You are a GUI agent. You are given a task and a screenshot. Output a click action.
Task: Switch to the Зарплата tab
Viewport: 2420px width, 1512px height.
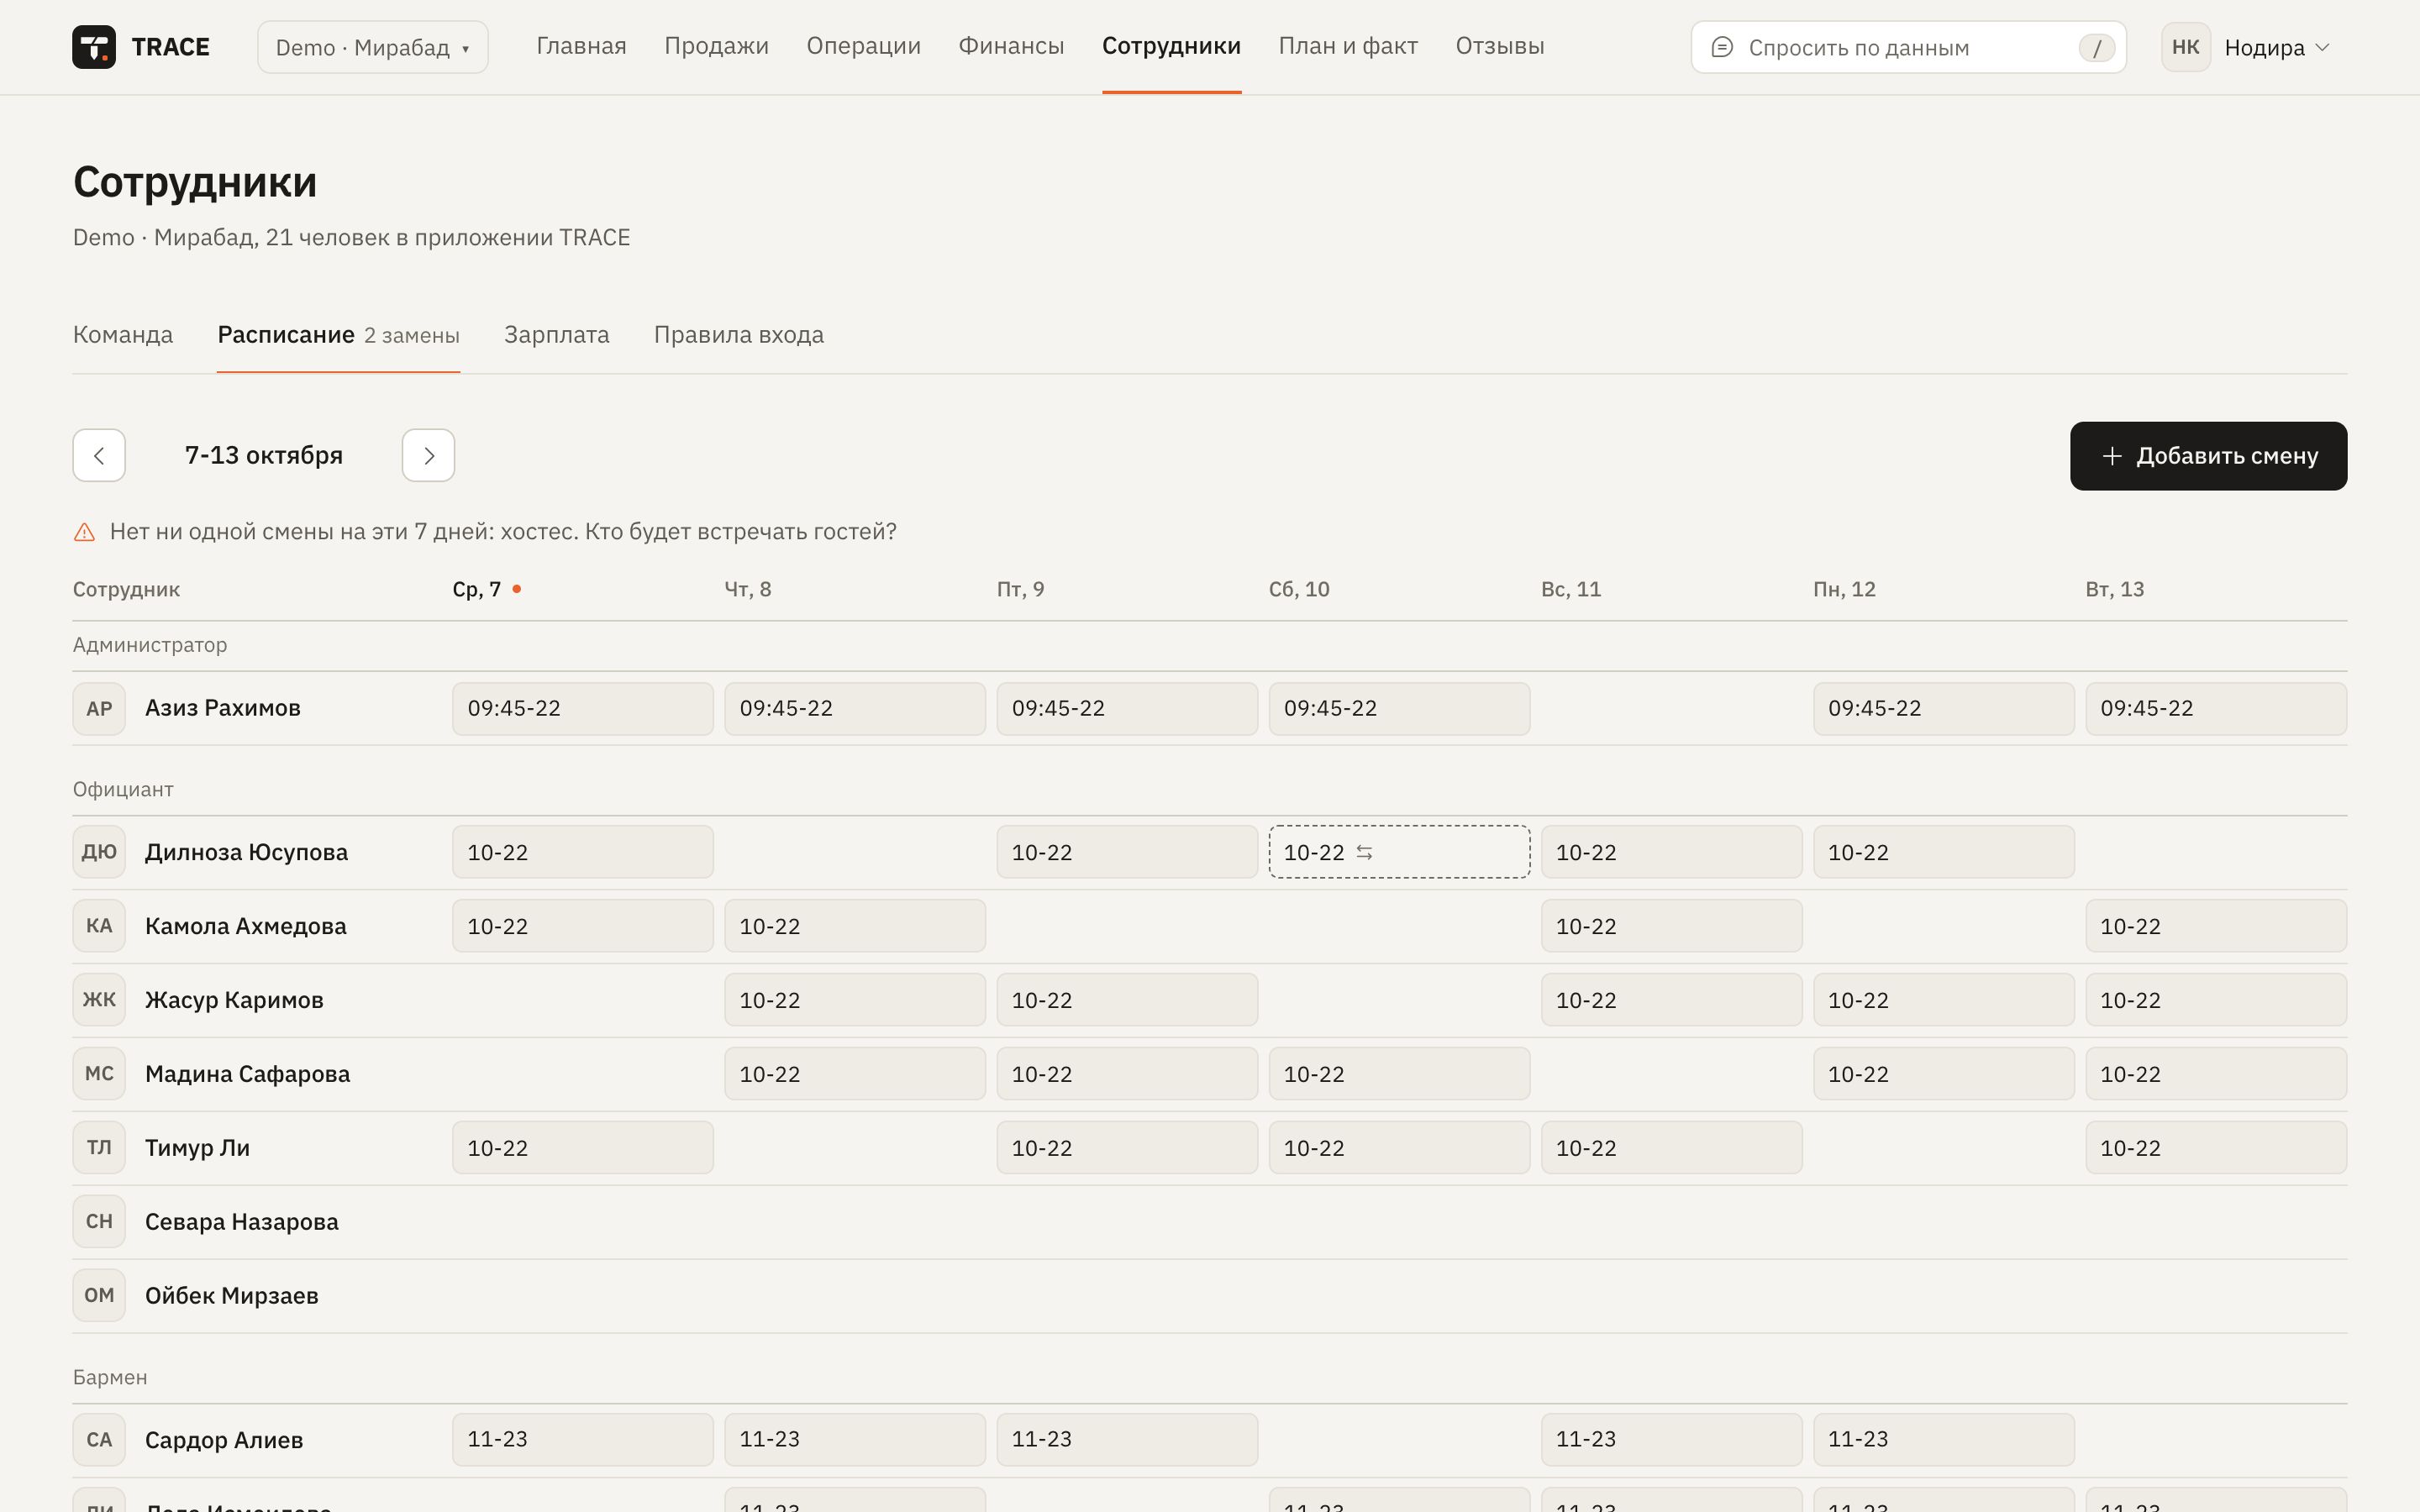pyautogui.click(x=557, y=335)
